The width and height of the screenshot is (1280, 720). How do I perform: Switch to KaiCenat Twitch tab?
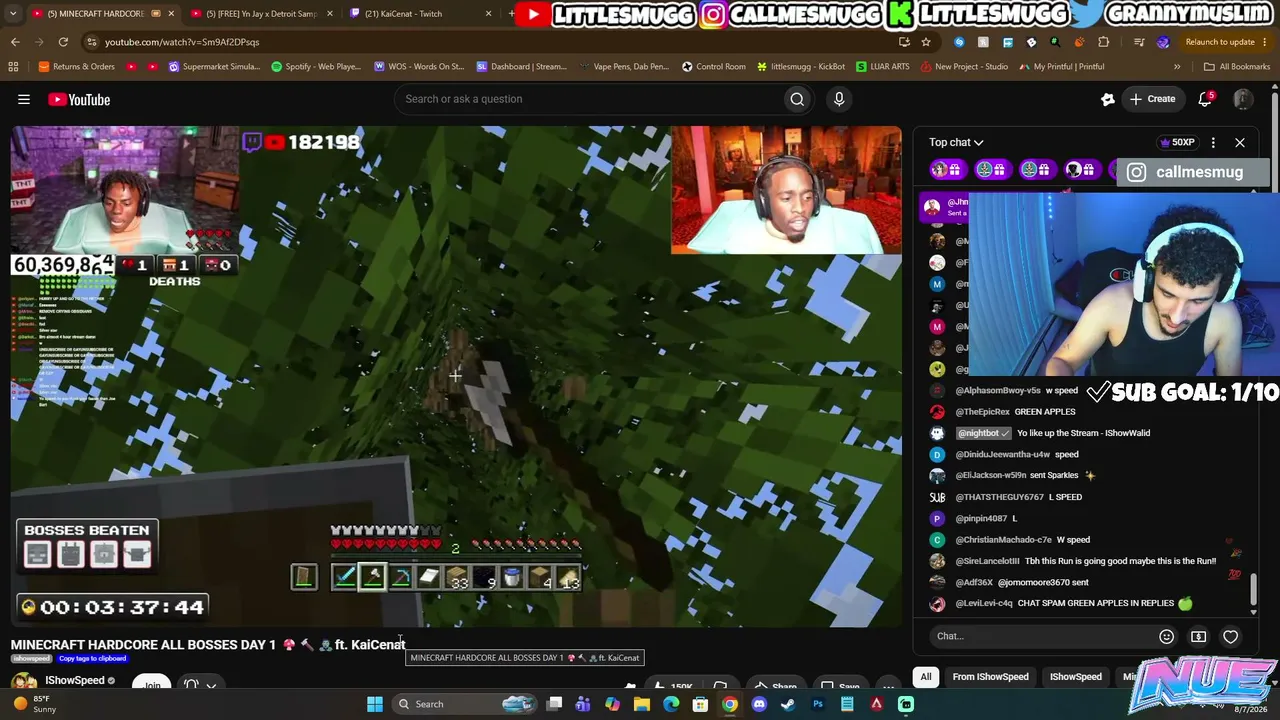420,14
